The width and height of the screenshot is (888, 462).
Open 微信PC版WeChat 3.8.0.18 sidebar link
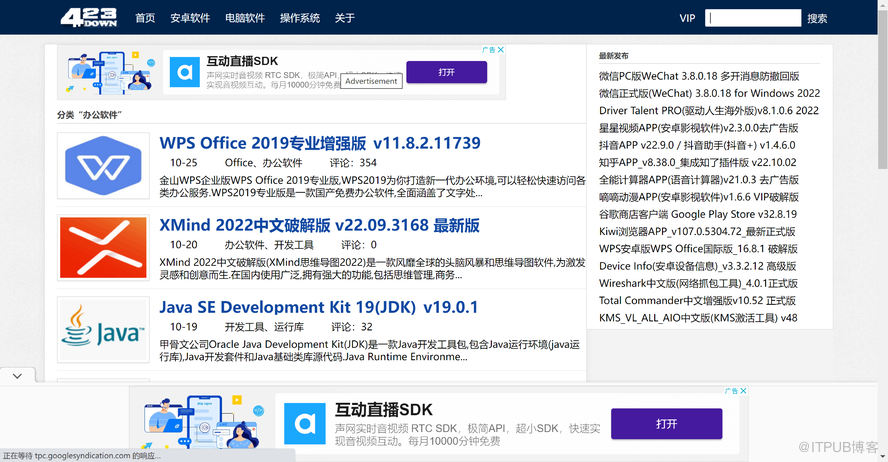699,76
